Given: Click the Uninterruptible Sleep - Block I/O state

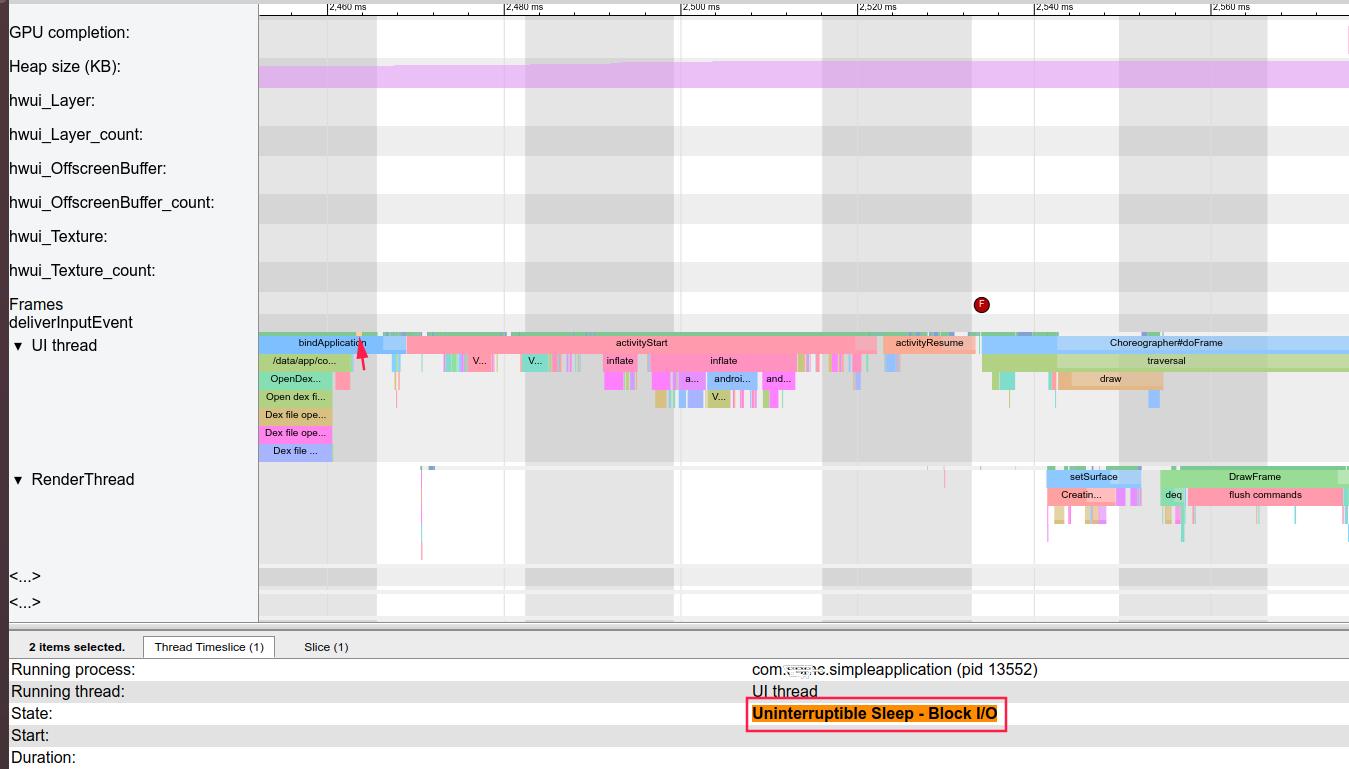Looking at the screenshot, I should coord(875,714).
